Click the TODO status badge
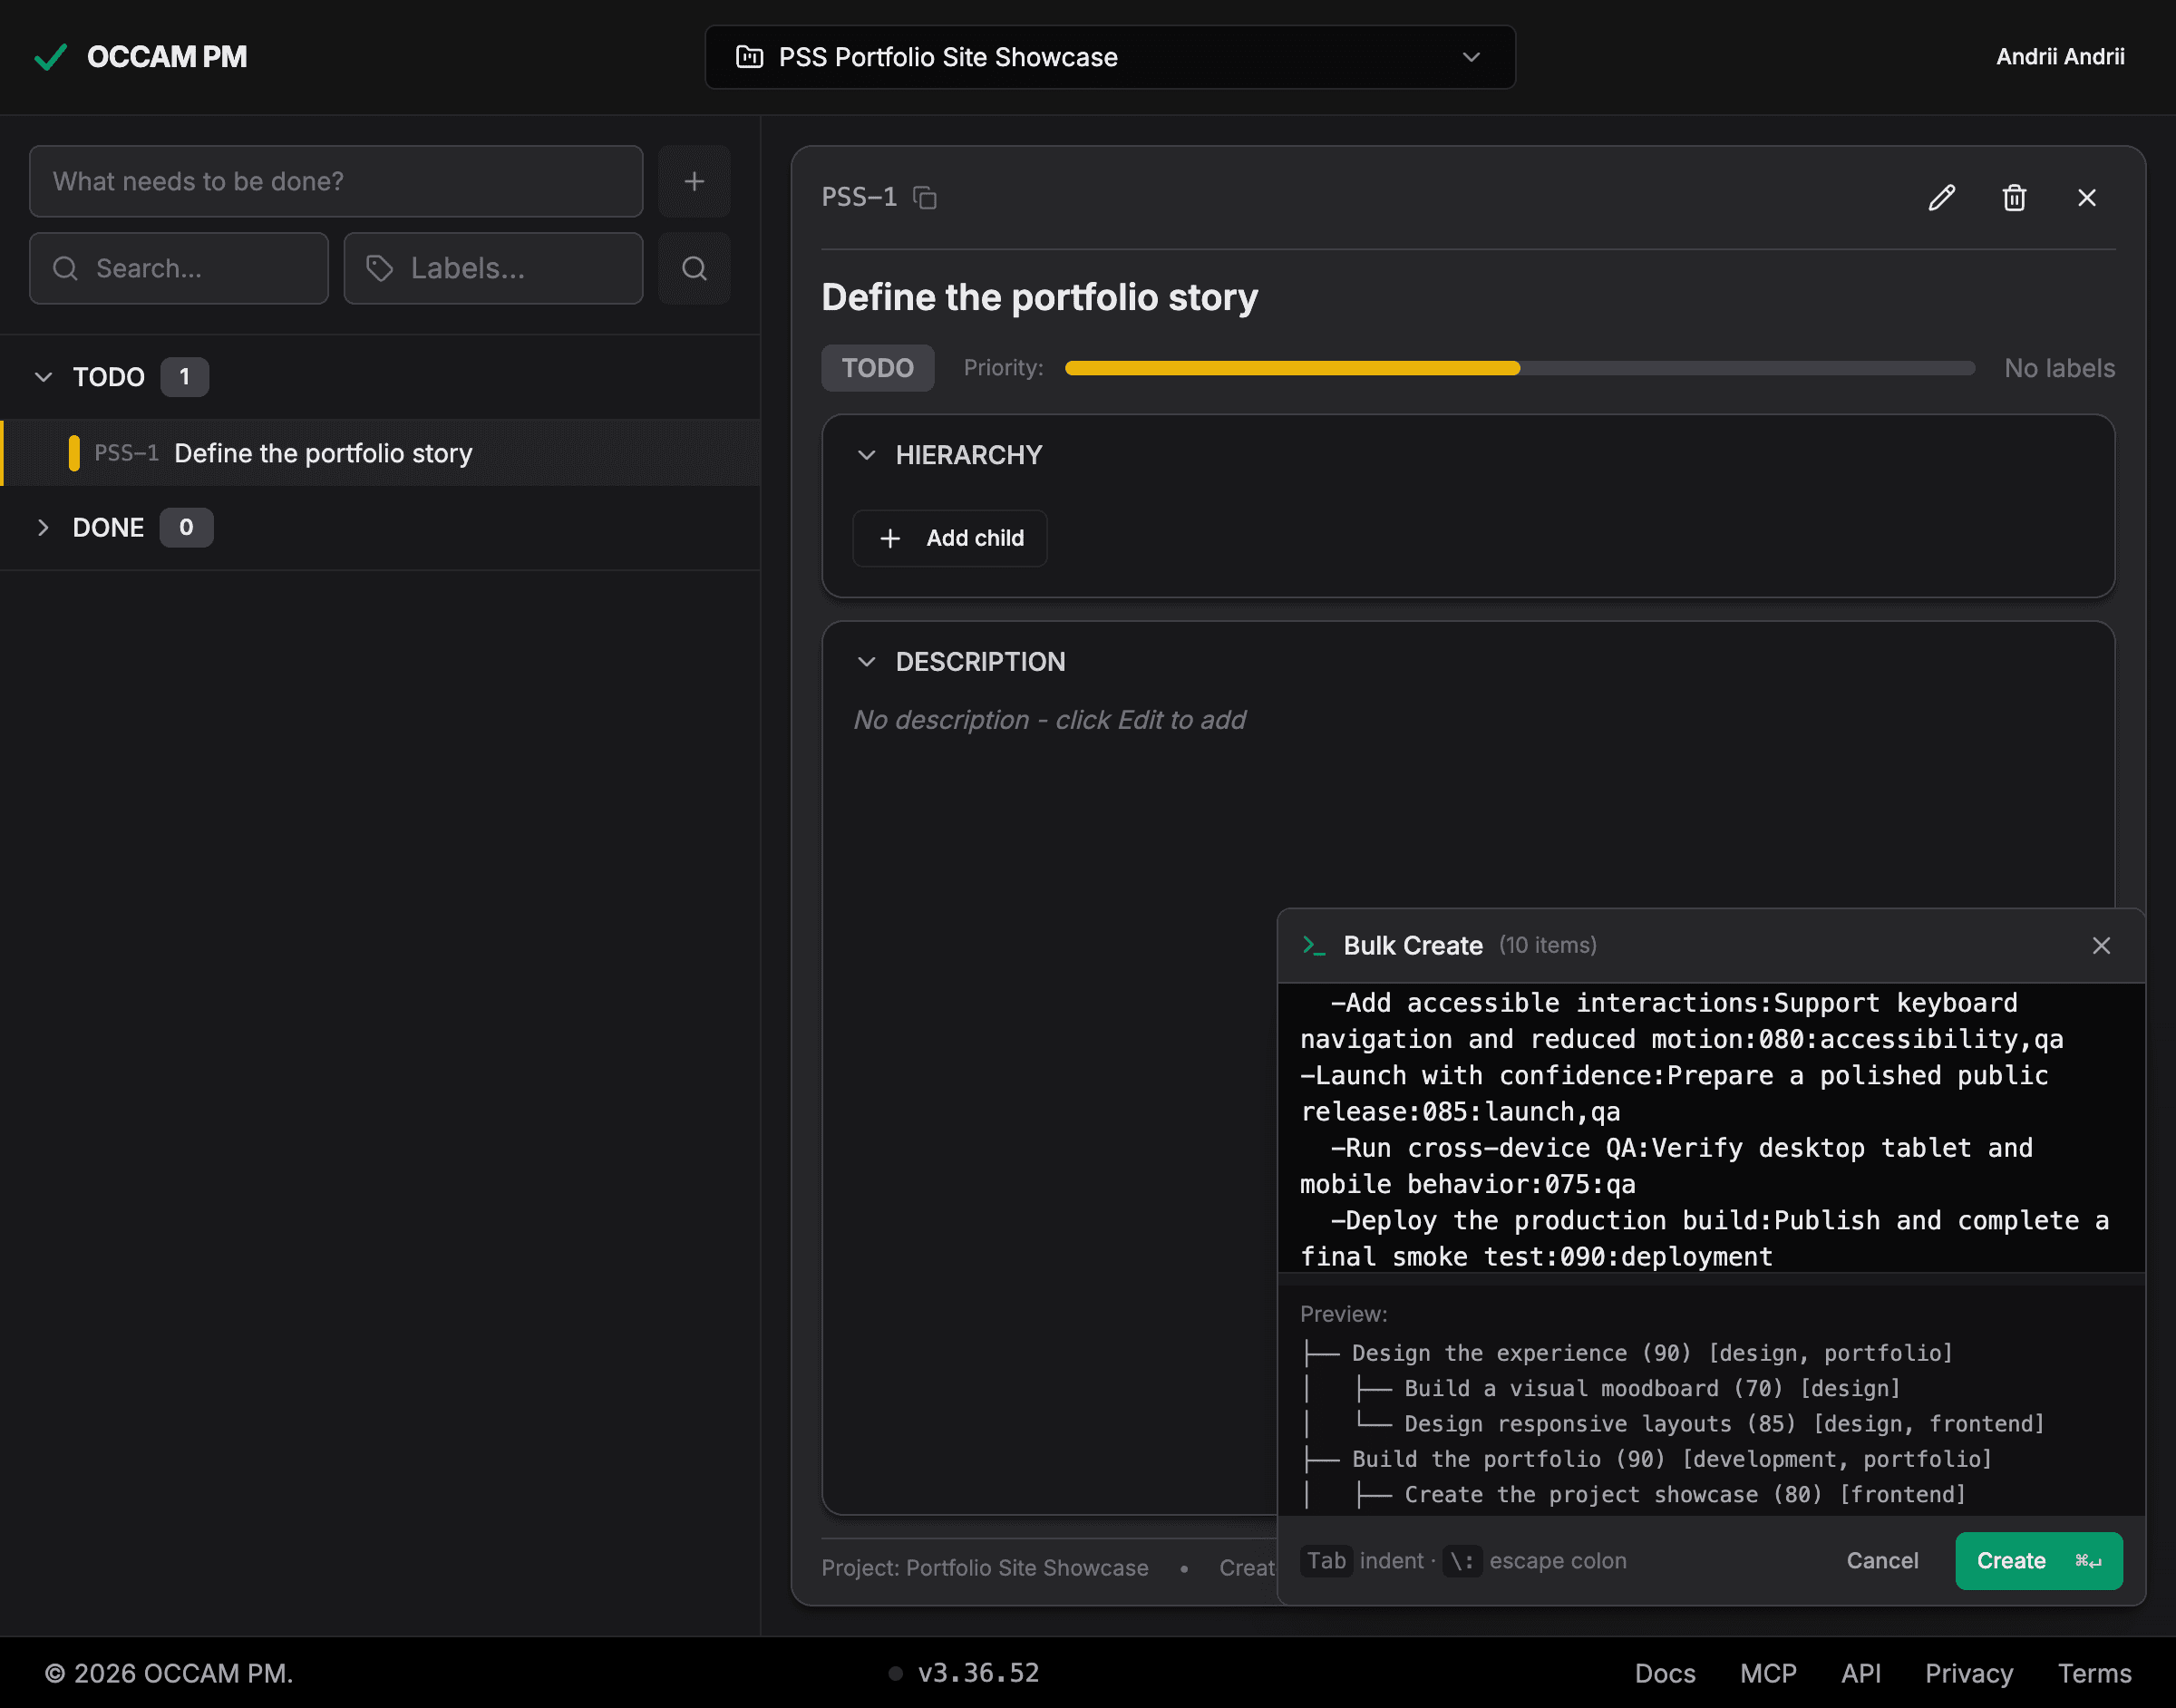This screenshot has height=1708, width=2176. click(x=877, y=368)
